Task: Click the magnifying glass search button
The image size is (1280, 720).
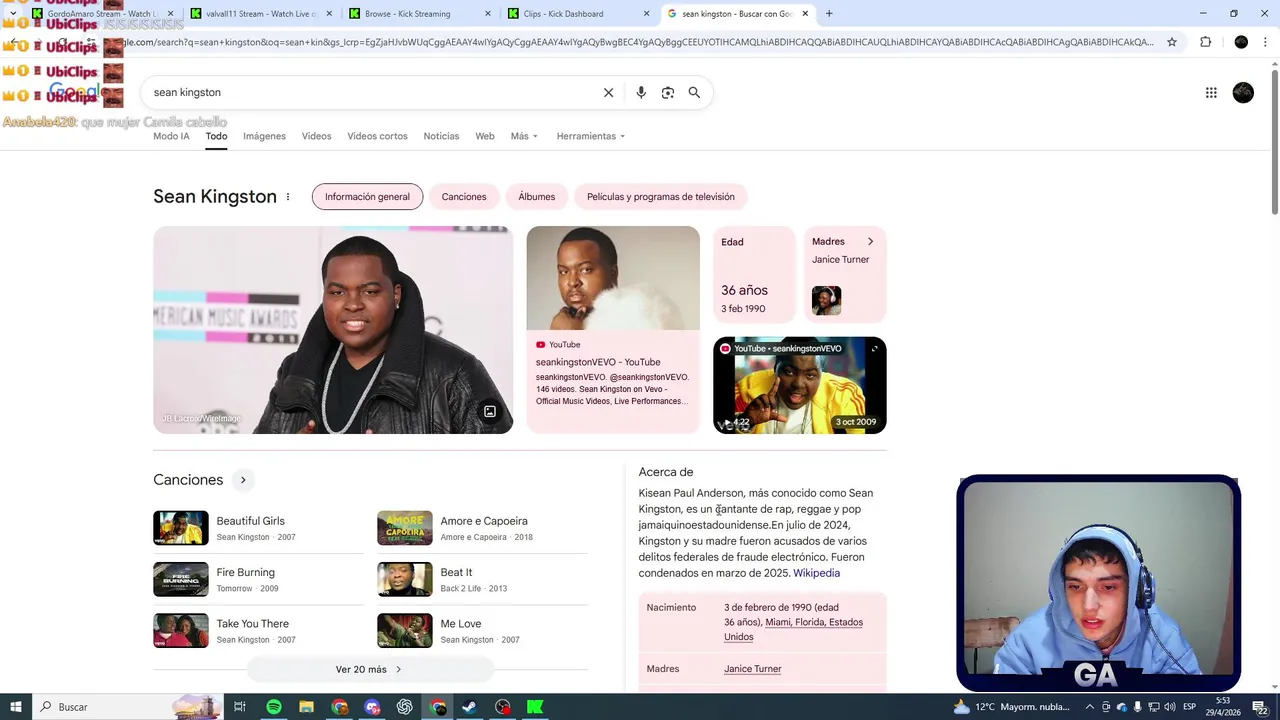Action: click(694, 92)
